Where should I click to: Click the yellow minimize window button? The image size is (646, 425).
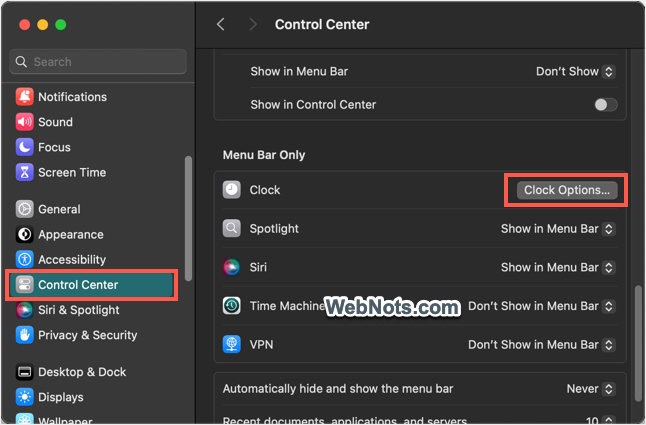(42, 25)
